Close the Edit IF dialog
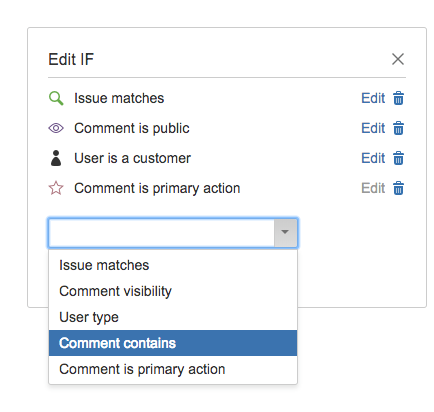 pos(398,59)
